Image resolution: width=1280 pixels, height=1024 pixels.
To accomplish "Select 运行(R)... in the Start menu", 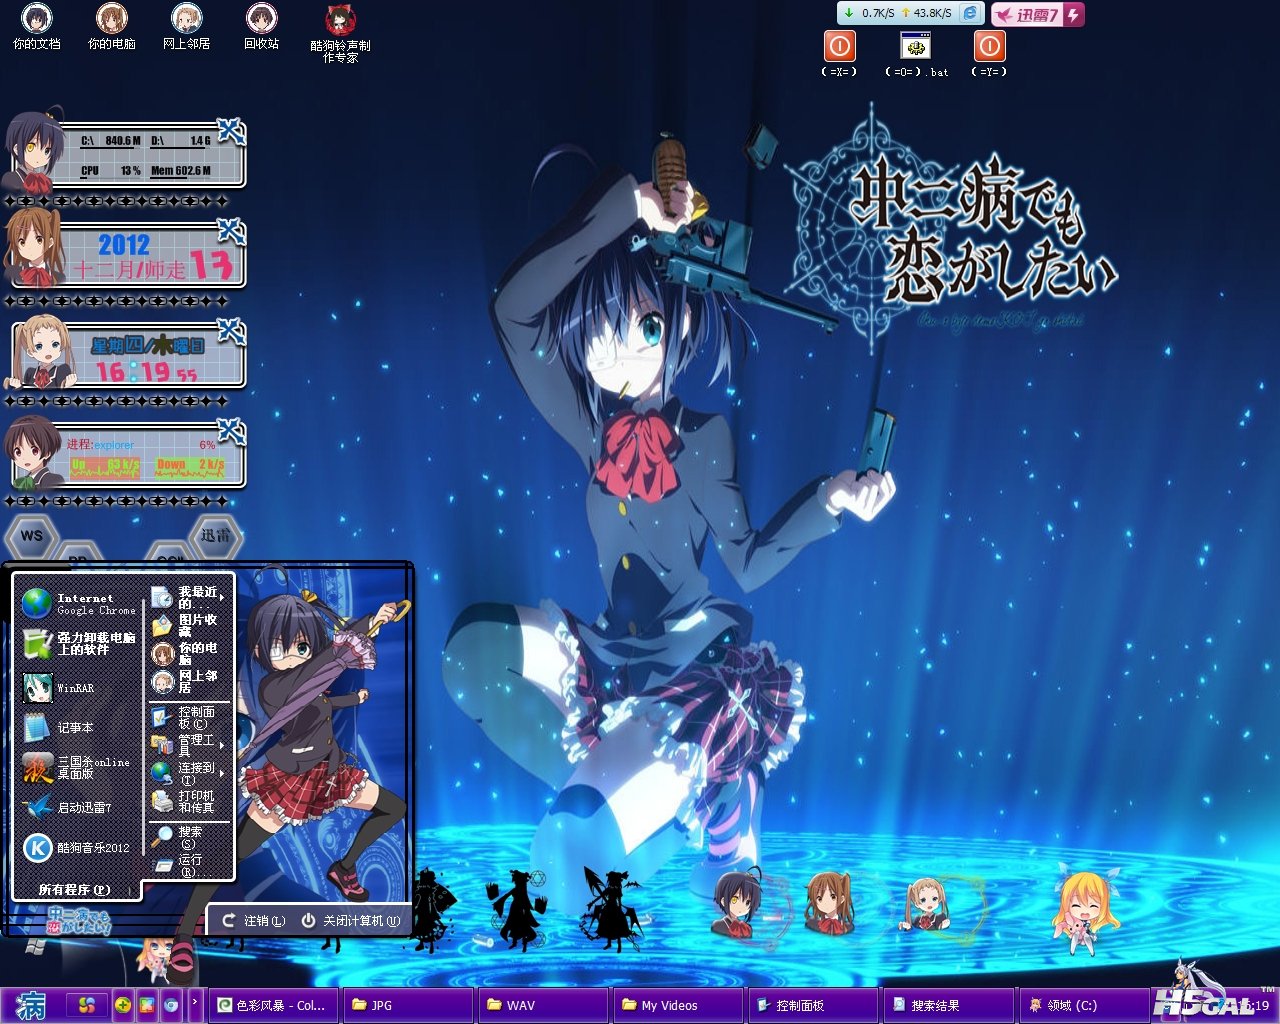I will pos(189,865).
